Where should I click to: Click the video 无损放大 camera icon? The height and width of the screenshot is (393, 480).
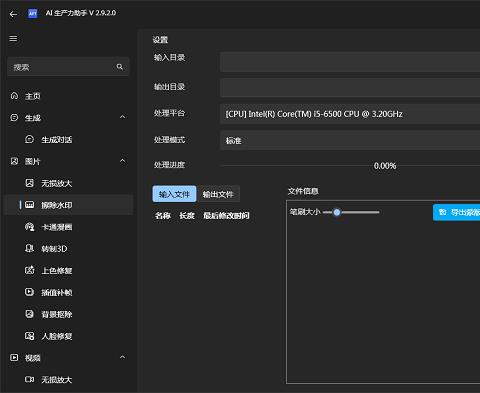29,379
